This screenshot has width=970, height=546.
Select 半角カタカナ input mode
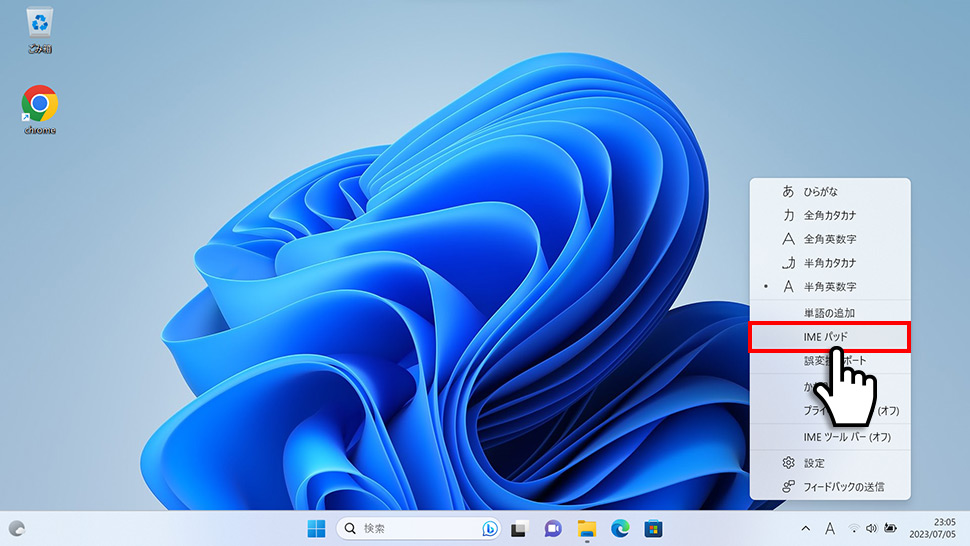pyautogui.click(x=830, y=263)
